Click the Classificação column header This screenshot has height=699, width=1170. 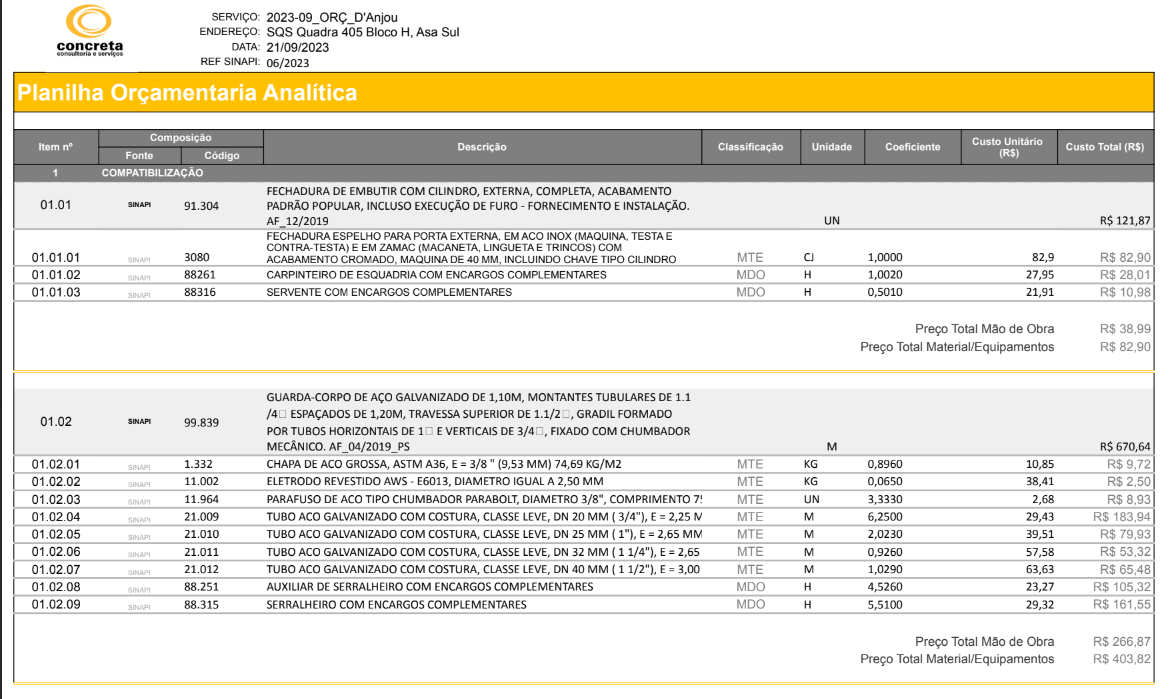tap(751, 147)
